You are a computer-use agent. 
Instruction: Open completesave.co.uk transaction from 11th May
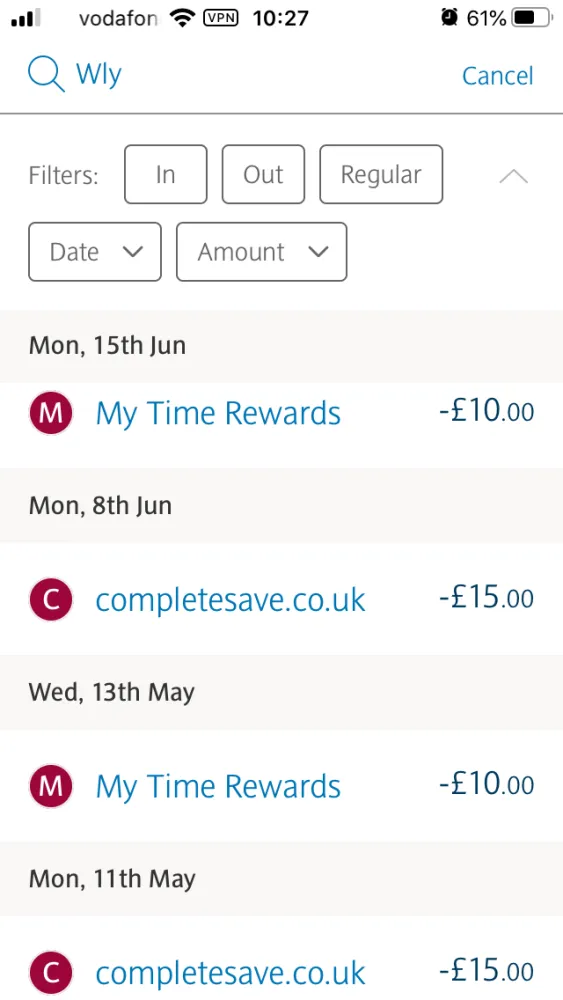point(281,959)
